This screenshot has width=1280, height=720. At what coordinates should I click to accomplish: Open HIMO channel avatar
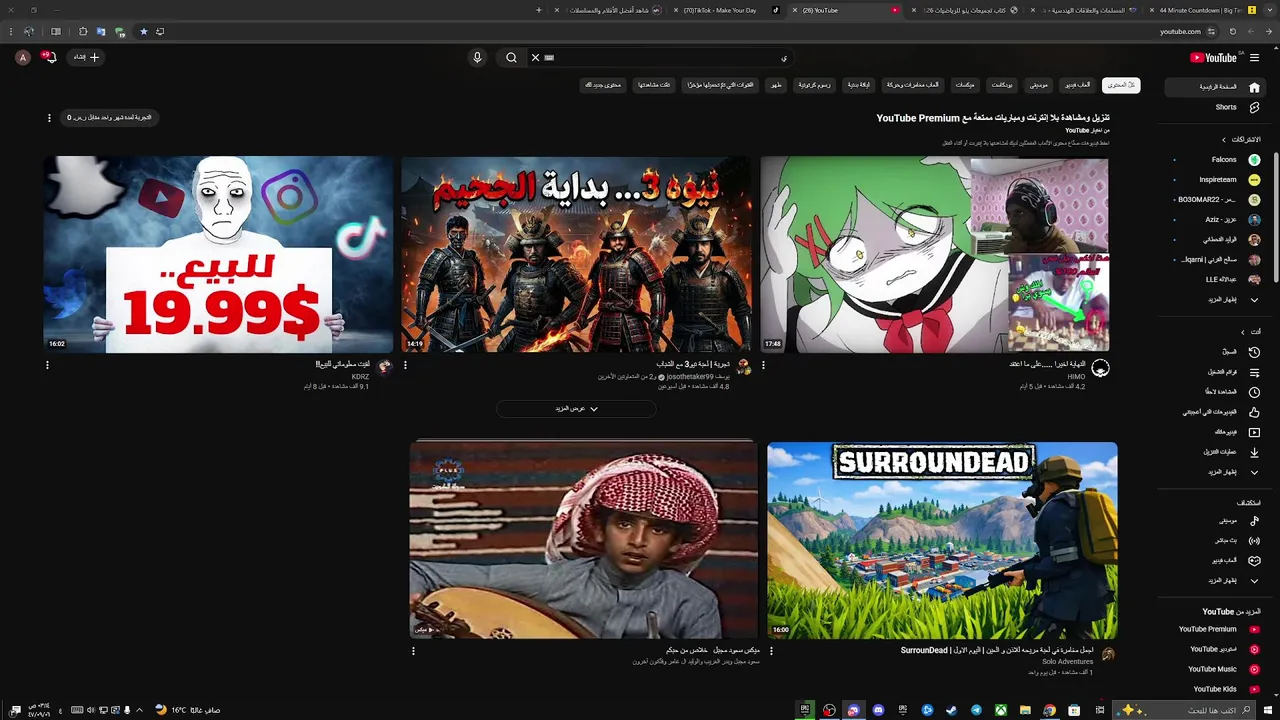(1100, 368)
